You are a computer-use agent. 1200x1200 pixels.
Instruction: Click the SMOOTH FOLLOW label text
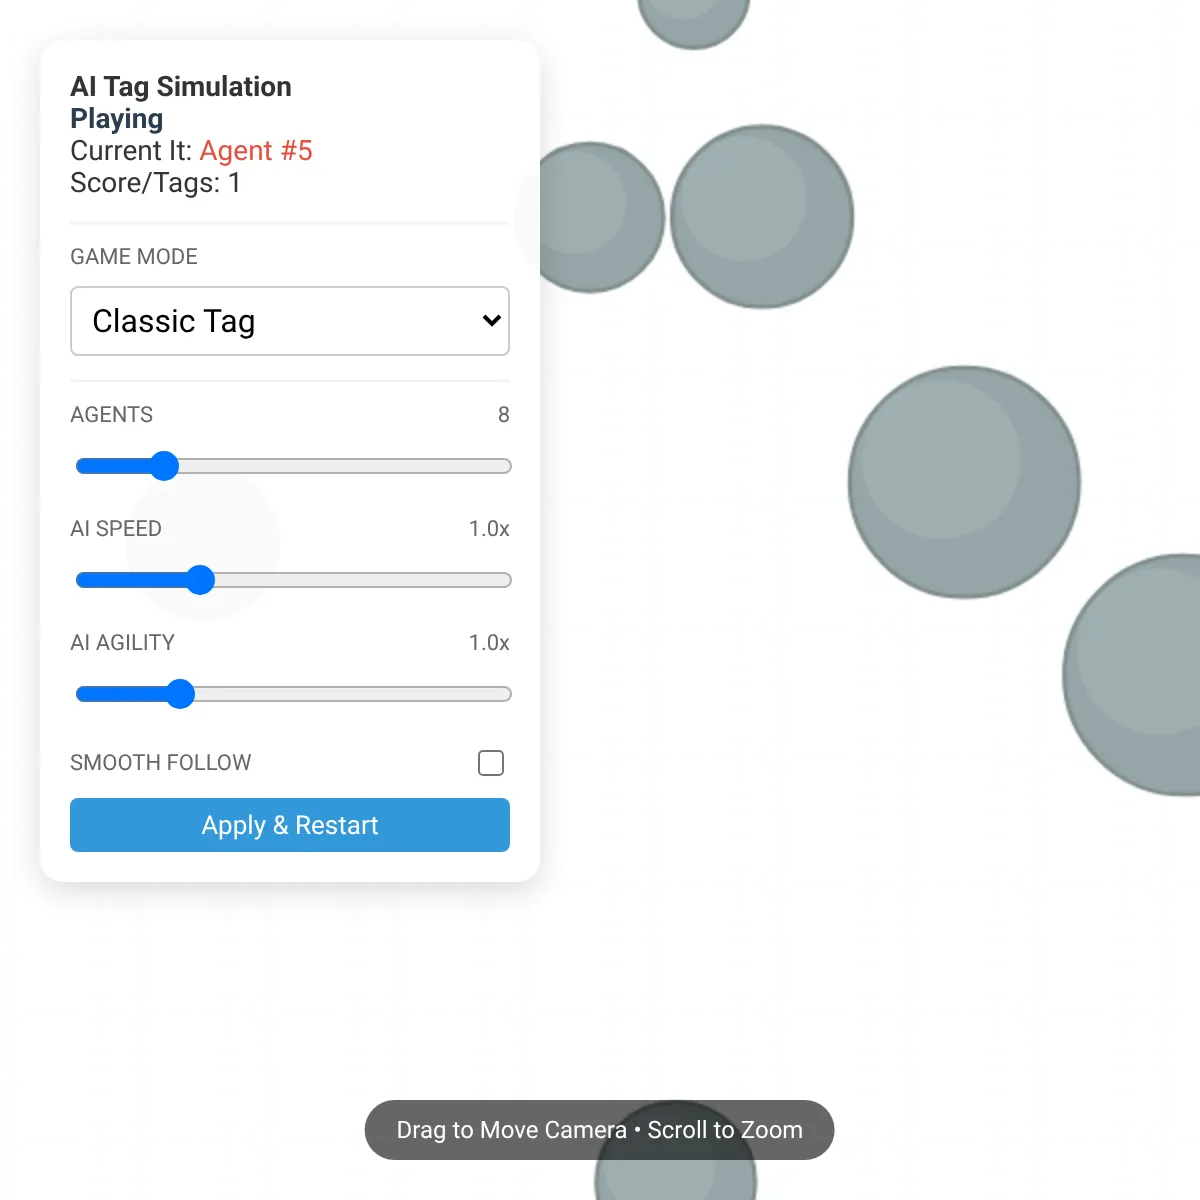161,763
